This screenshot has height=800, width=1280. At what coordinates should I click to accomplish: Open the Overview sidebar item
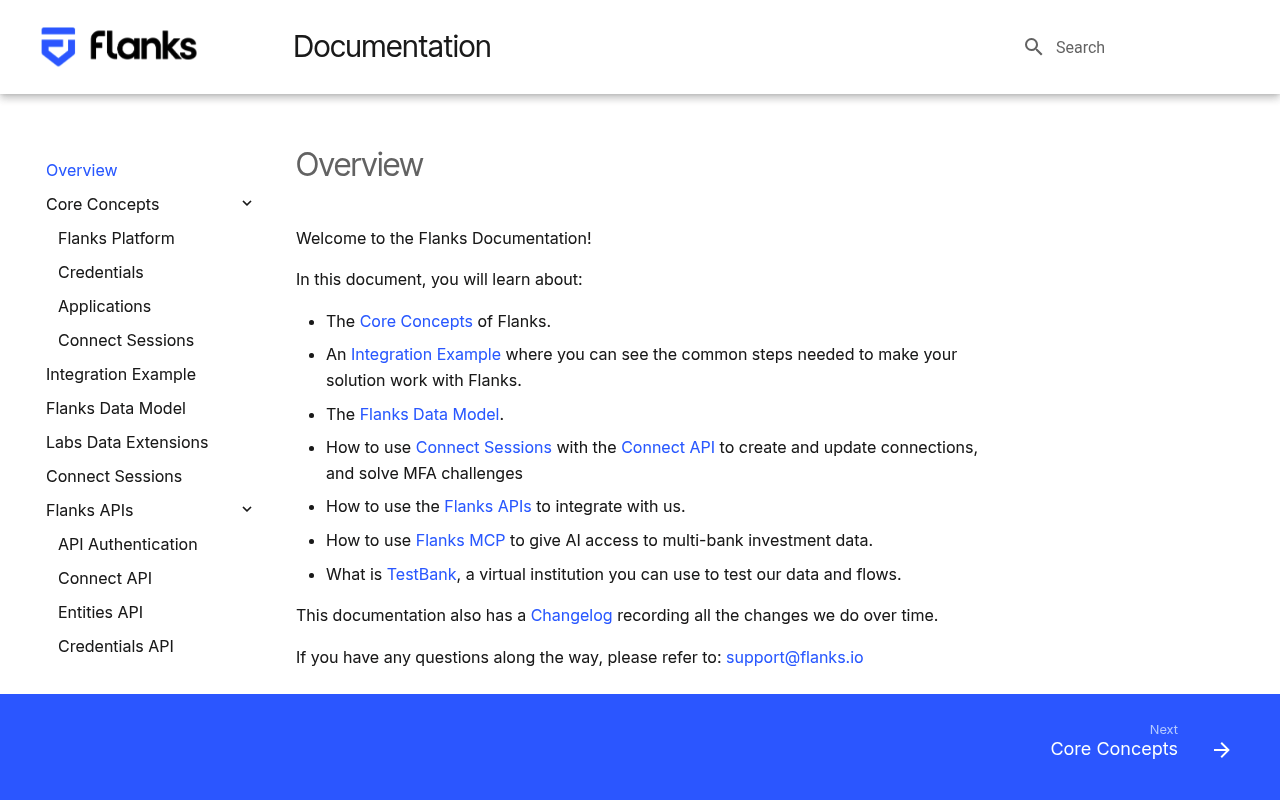82,170
